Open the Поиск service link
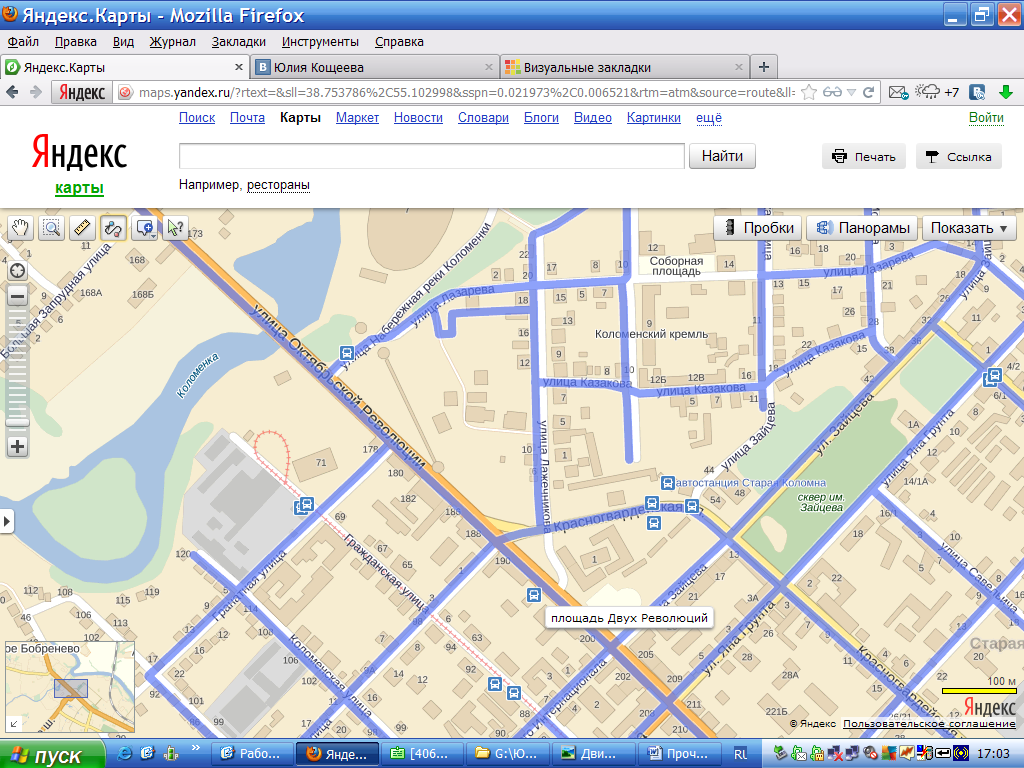 click(x=197, y=118)
